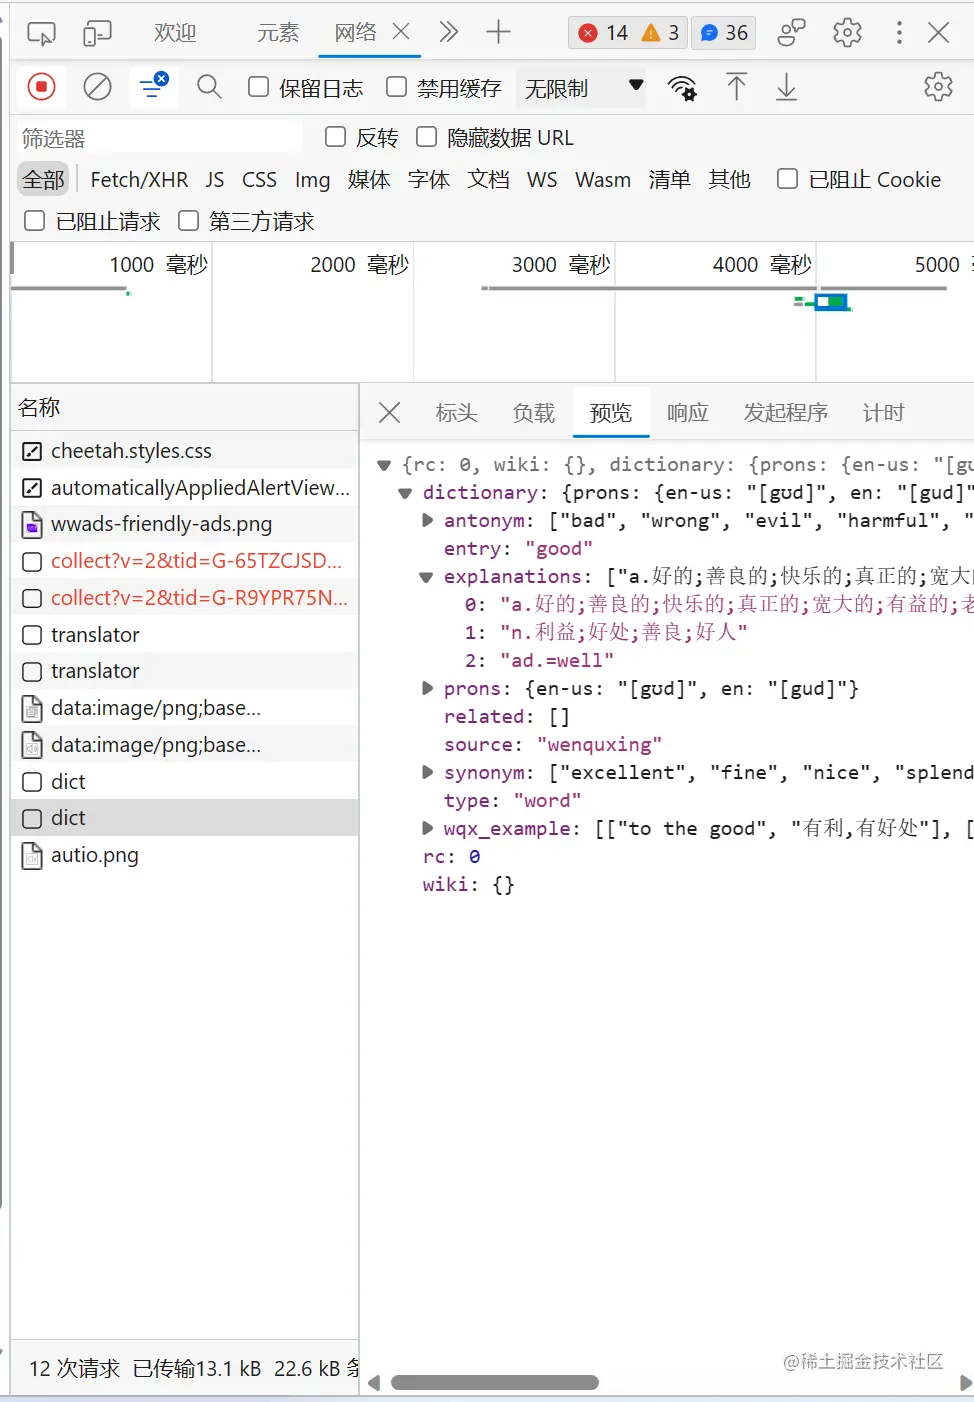Enable 禁用缓存 checkbox
This screenshot has width=974, height=1402.
(x=396, y=87)
